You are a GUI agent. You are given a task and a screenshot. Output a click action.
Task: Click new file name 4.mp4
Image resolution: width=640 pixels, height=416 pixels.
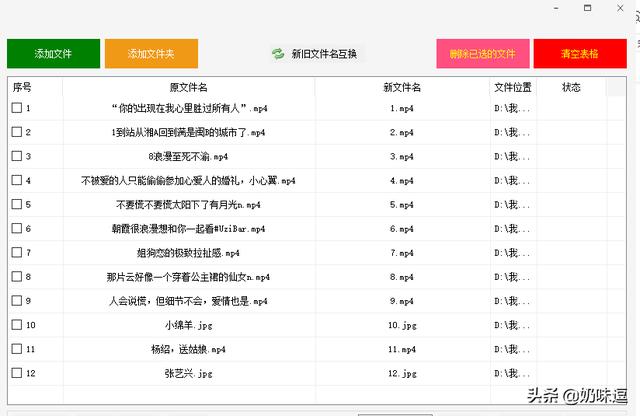402,180
